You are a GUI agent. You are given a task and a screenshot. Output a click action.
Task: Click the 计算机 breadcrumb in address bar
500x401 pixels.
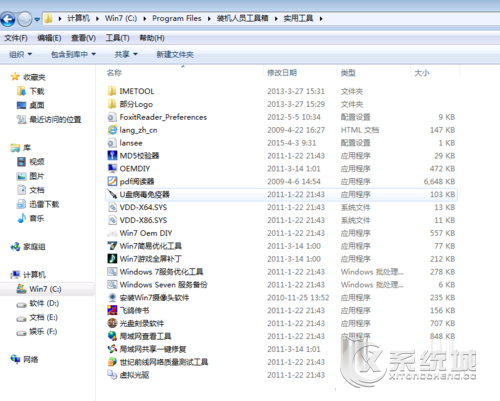(x=79, y=18)
